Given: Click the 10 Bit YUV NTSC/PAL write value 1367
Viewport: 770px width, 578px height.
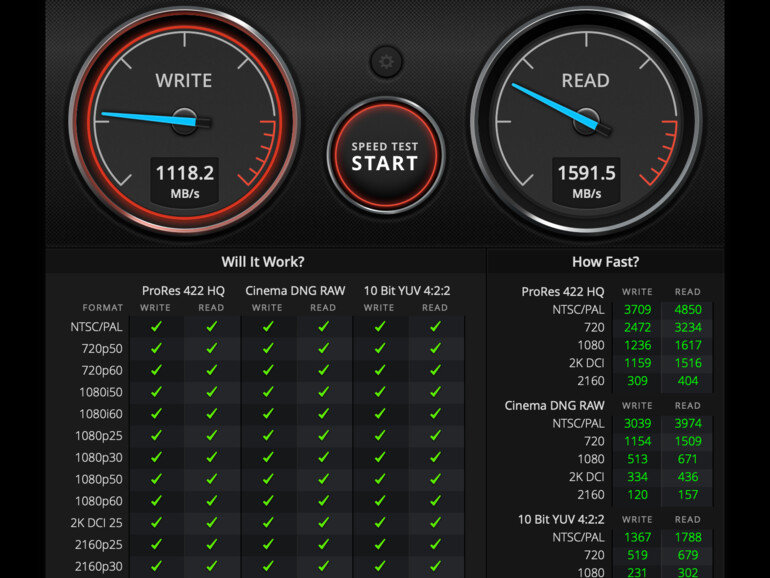Looking at the screenshot, I should pyautogui.click(x=637, y=537).
